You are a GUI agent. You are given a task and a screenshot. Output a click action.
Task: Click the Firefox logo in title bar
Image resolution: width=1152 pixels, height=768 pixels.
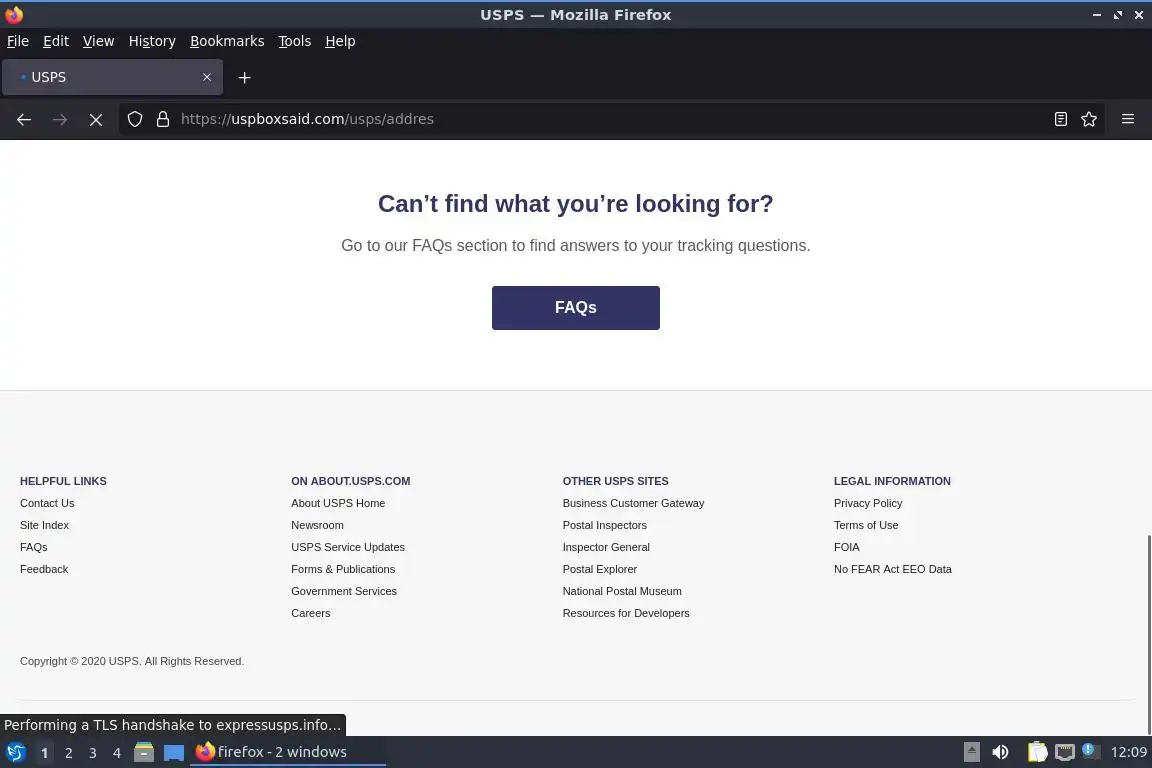tap(14, 15)
